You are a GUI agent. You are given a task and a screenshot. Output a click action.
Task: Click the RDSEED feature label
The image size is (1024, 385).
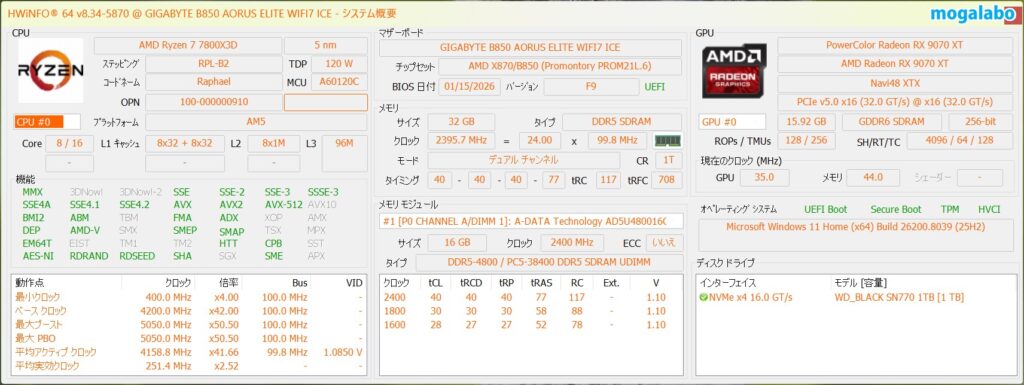137,256
